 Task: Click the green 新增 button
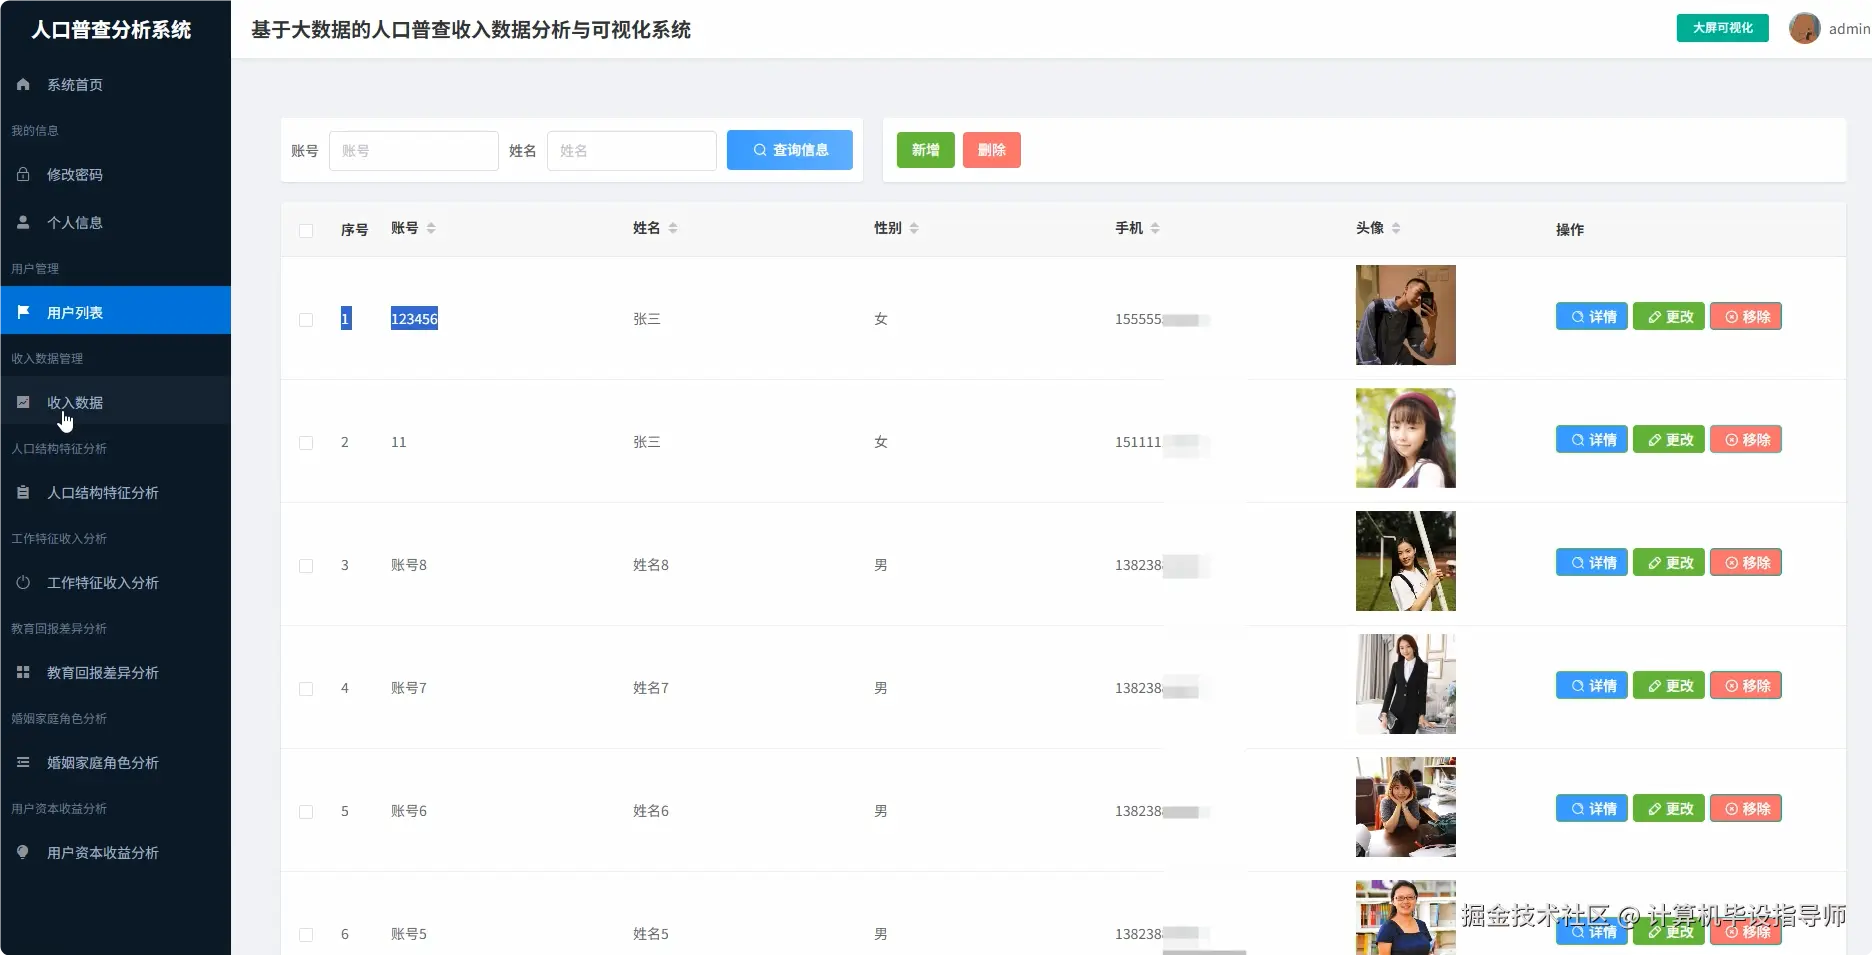tap(926, 150)
